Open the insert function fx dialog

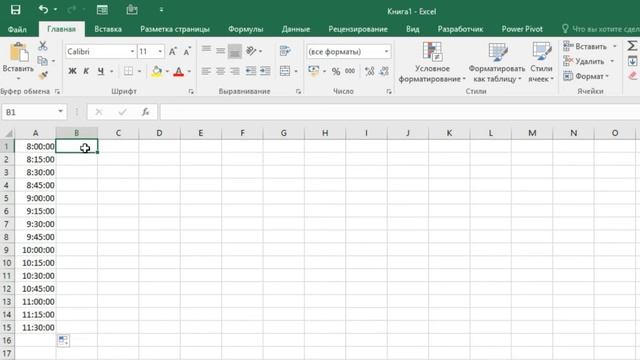146,112
